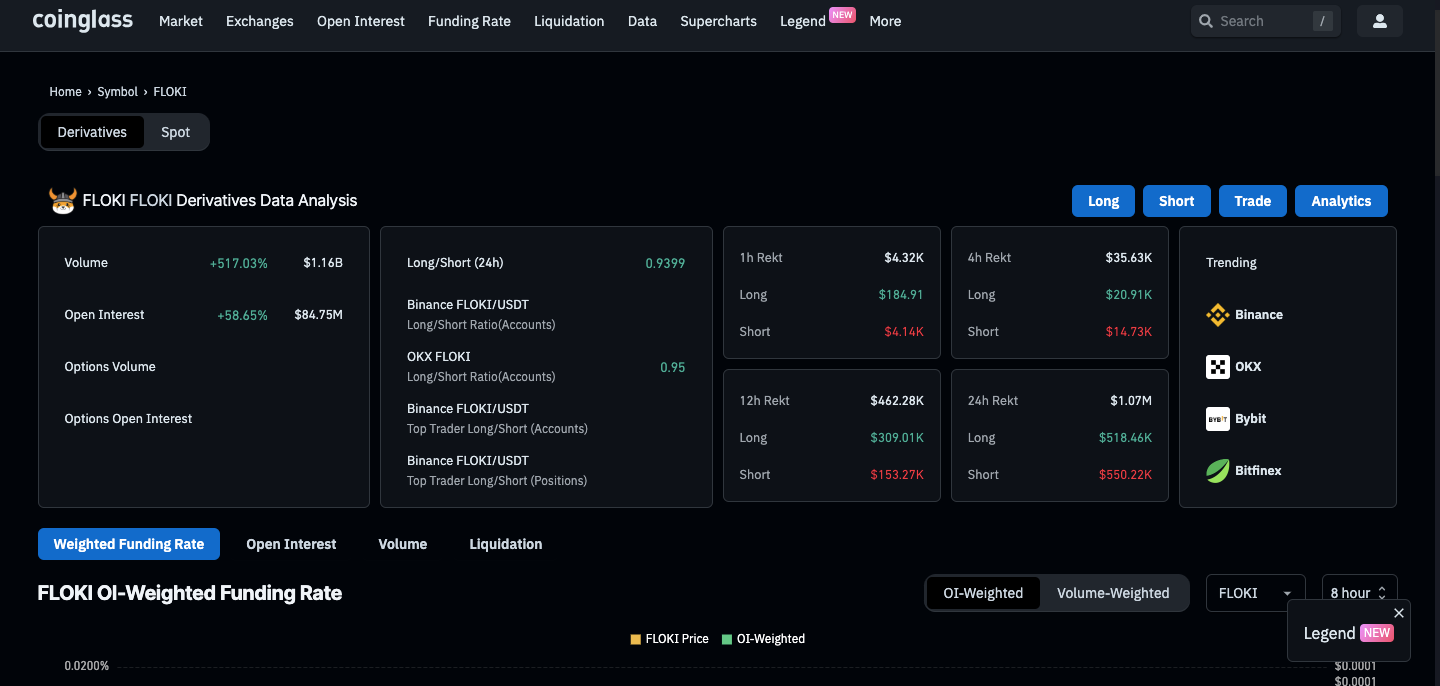Click the slash shortcut key badge
The height and width of the screenshot is (686, 1440).
coord(1323,21)
